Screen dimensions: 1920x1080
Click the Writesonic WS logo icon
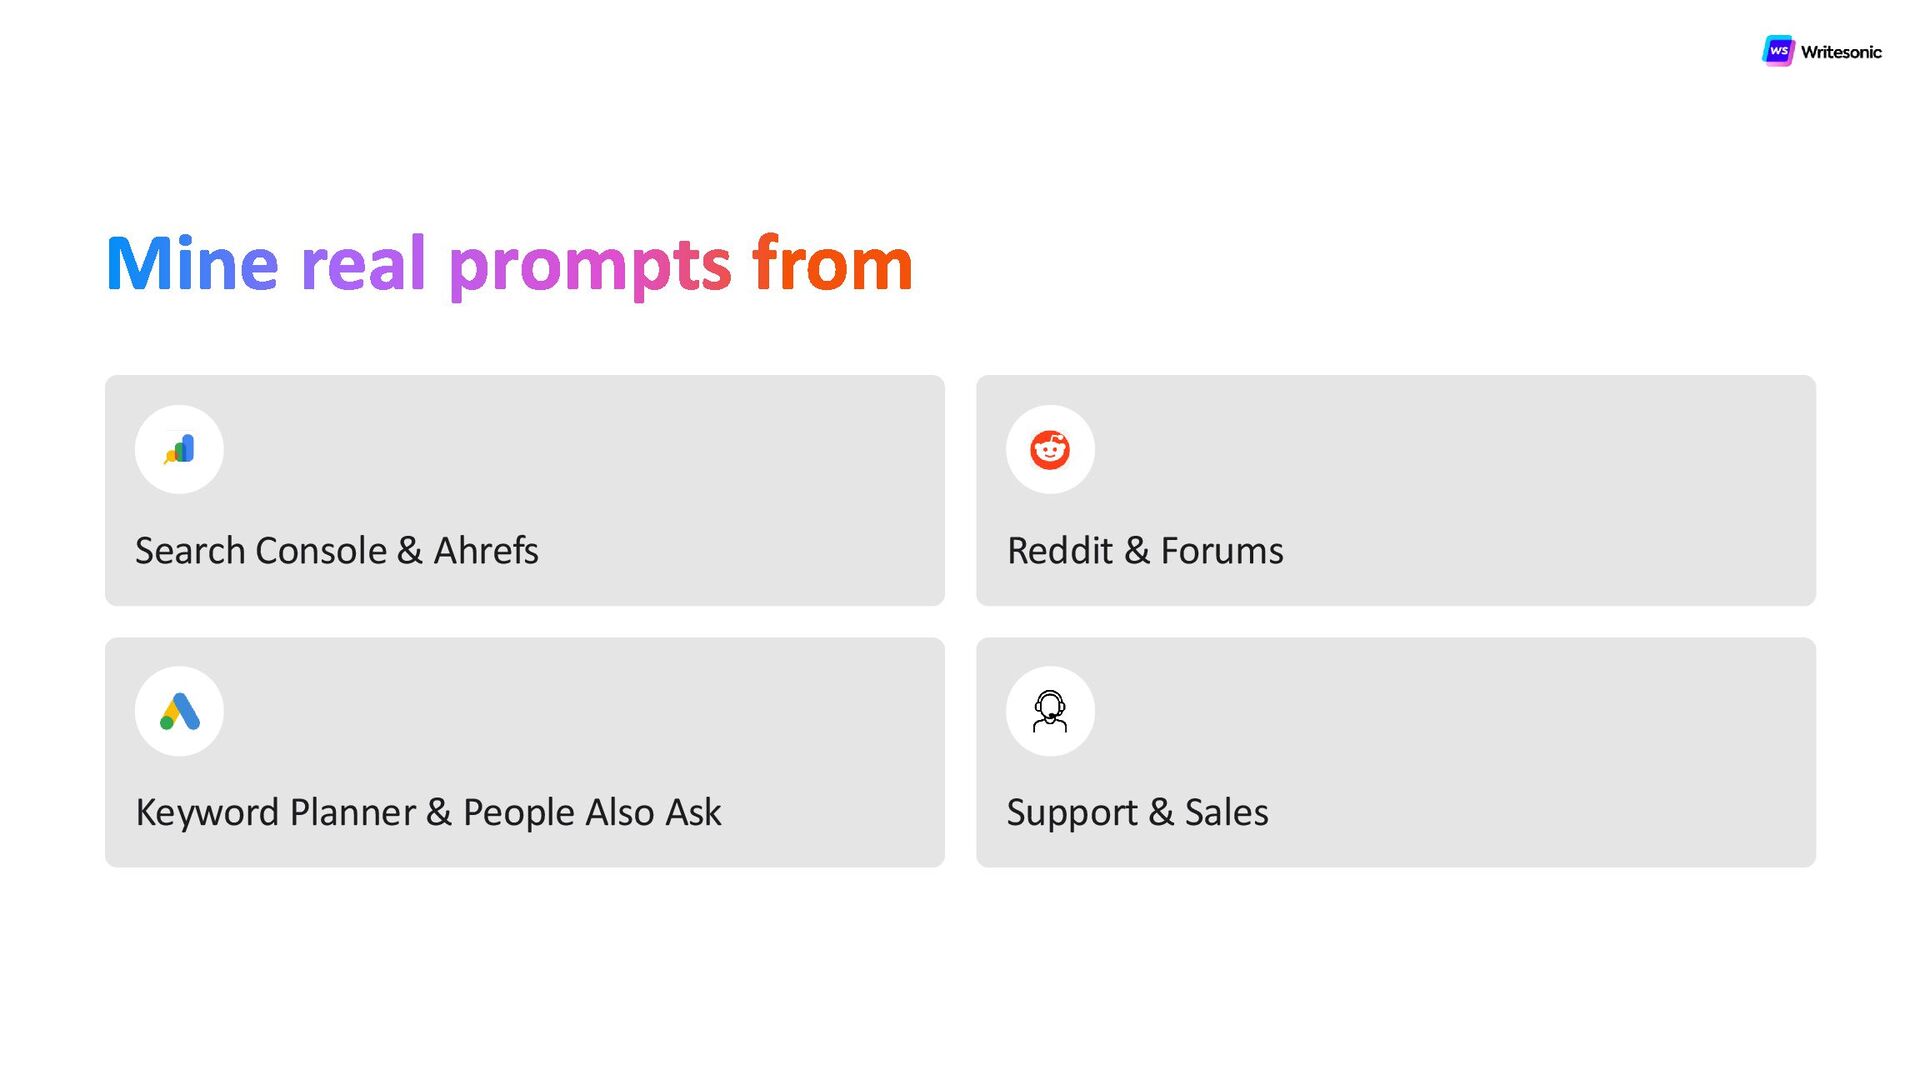pos(1778,51)
